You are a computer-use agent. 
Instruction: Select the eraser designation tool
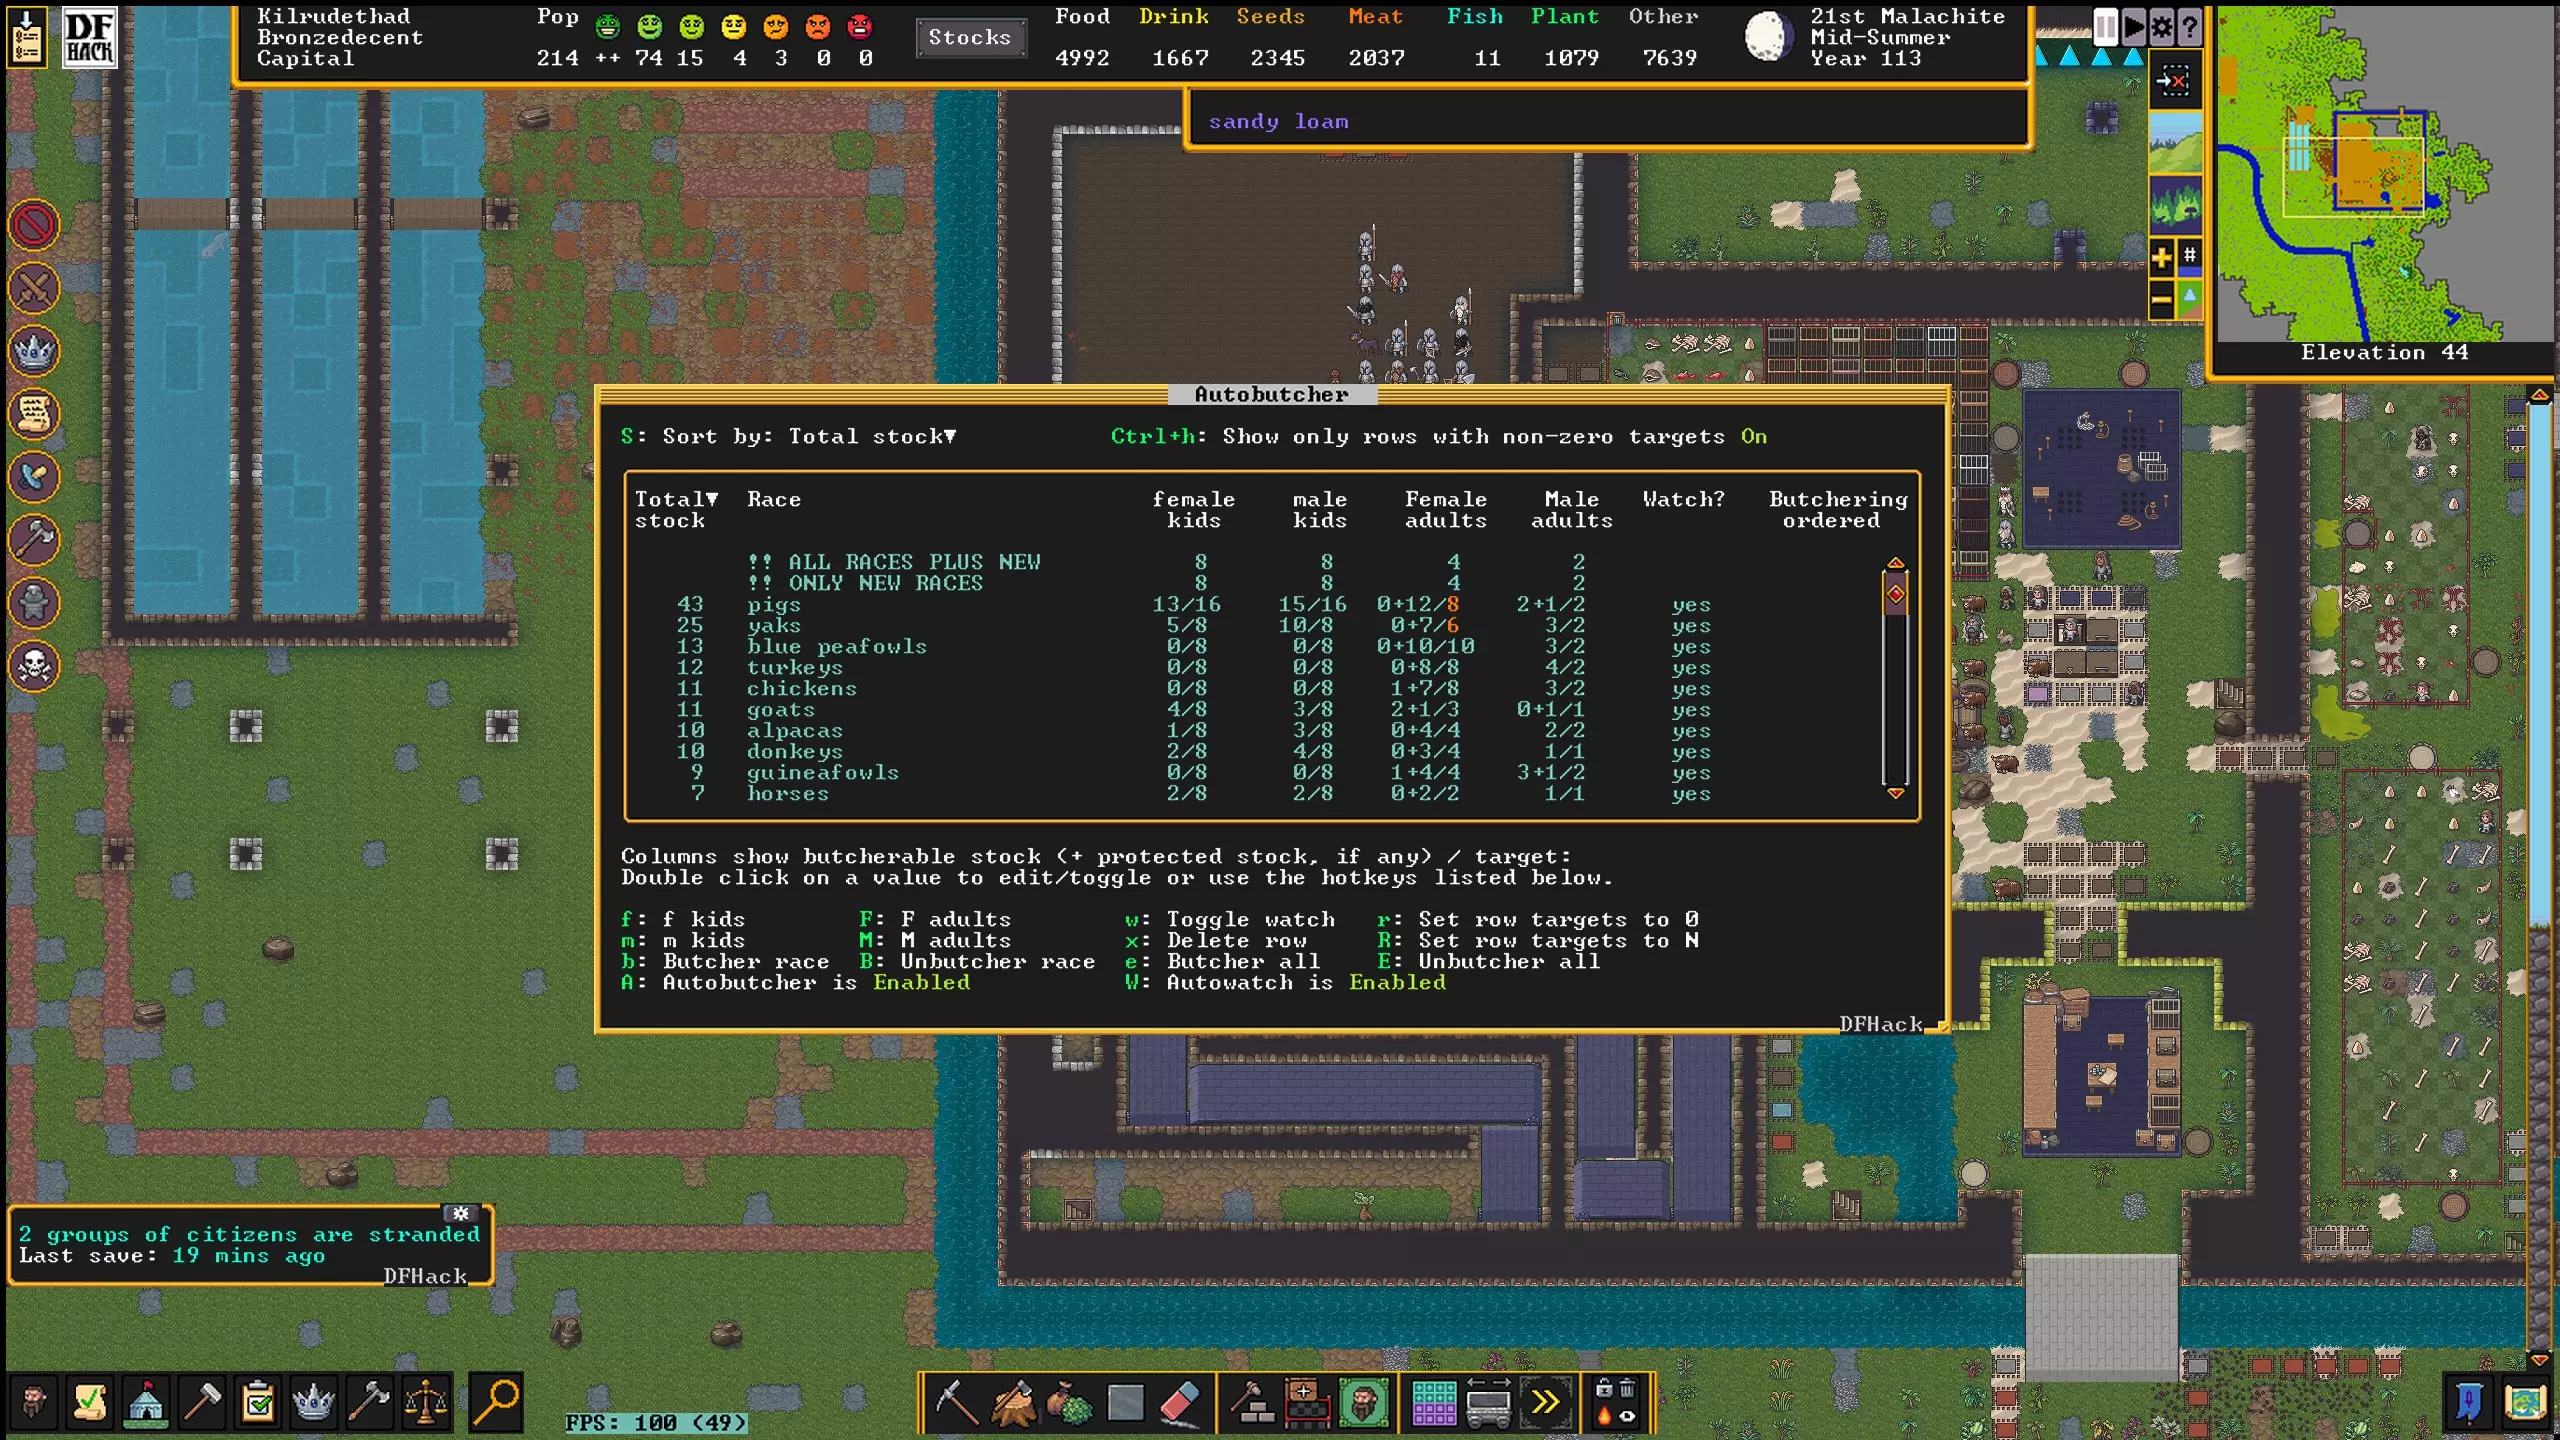pyautogui.click(x=1181, y=1402)
